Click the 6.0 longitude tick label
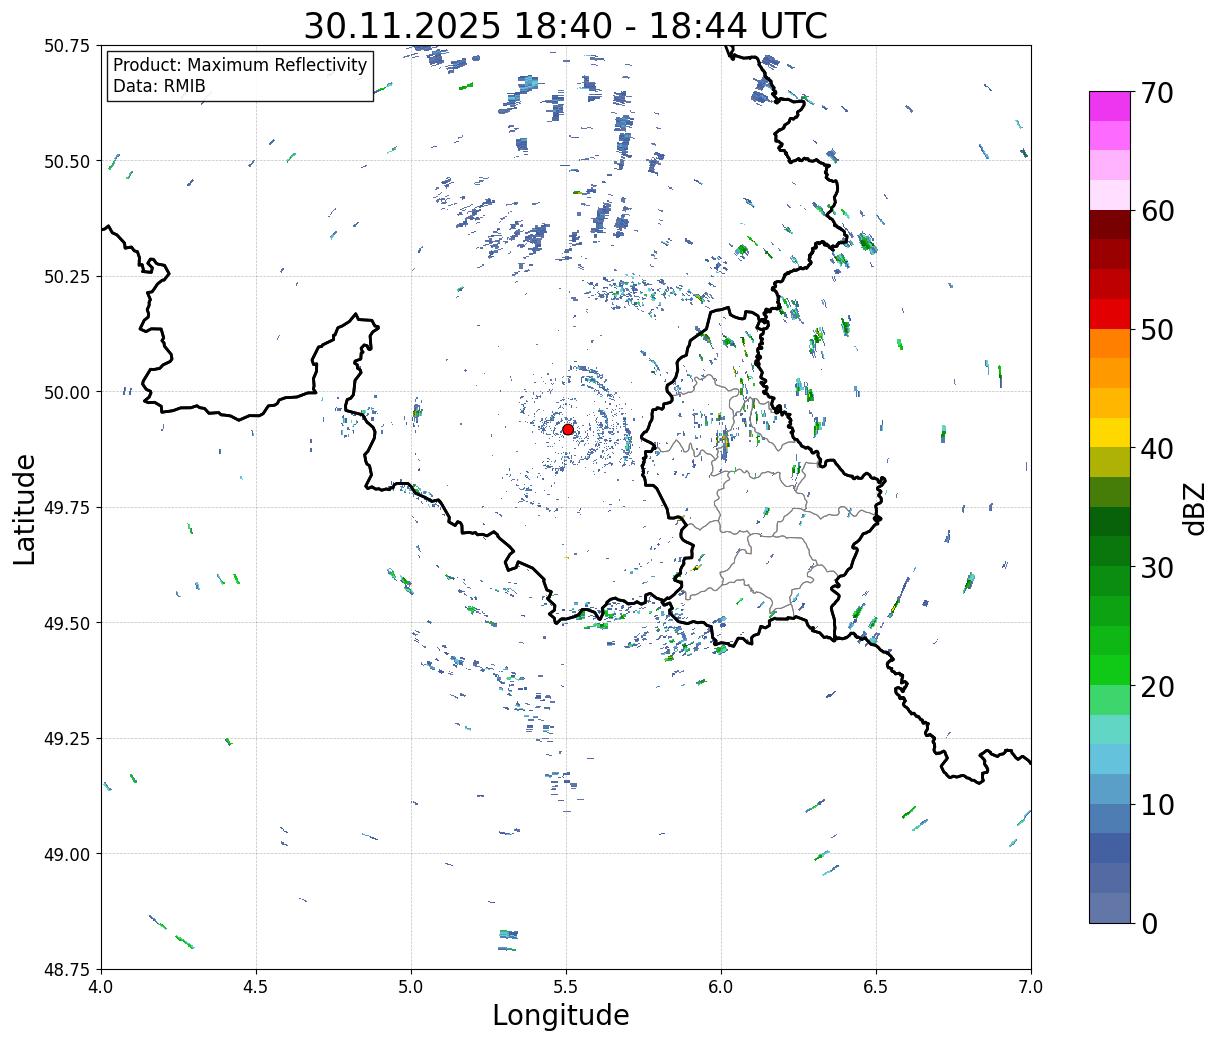The width and height of the screenshot is (1219, 1040). pos(721,987)
